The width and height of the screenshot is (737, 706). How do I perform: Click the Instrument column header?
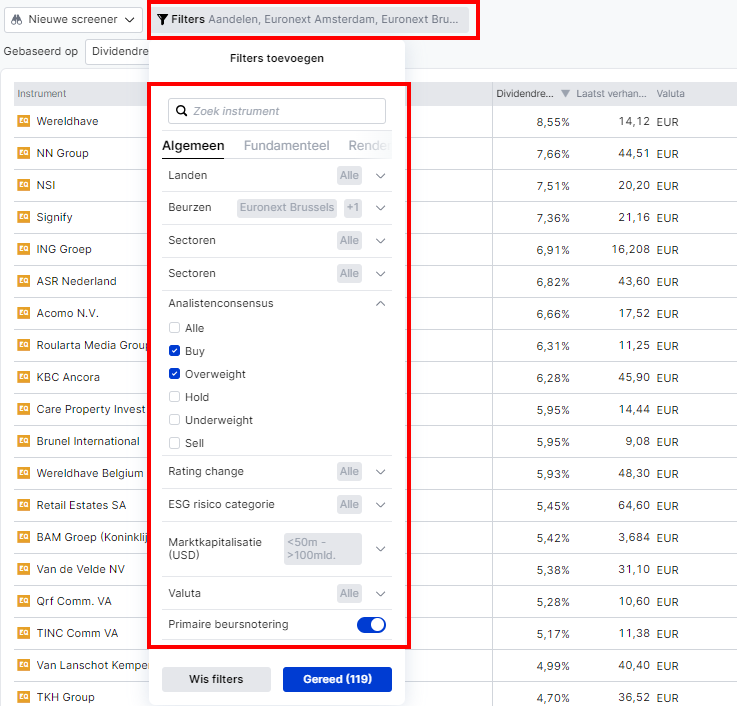click(42, 94)
